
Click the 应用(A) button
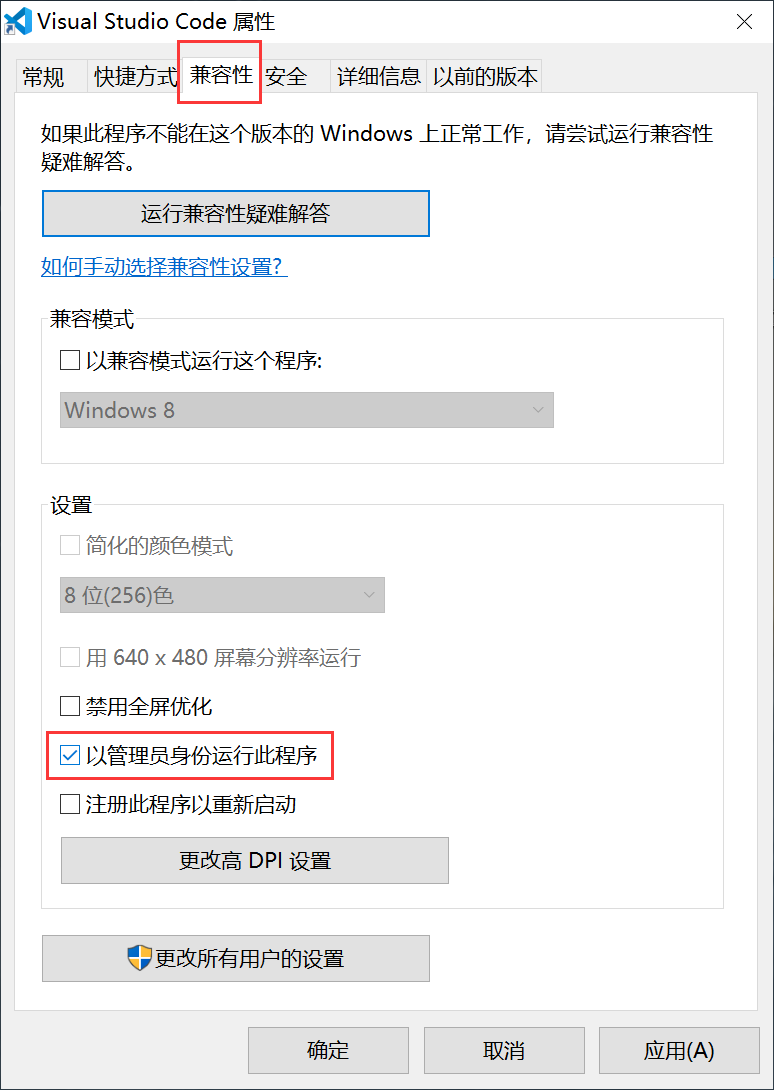[x=679, y=1050]
